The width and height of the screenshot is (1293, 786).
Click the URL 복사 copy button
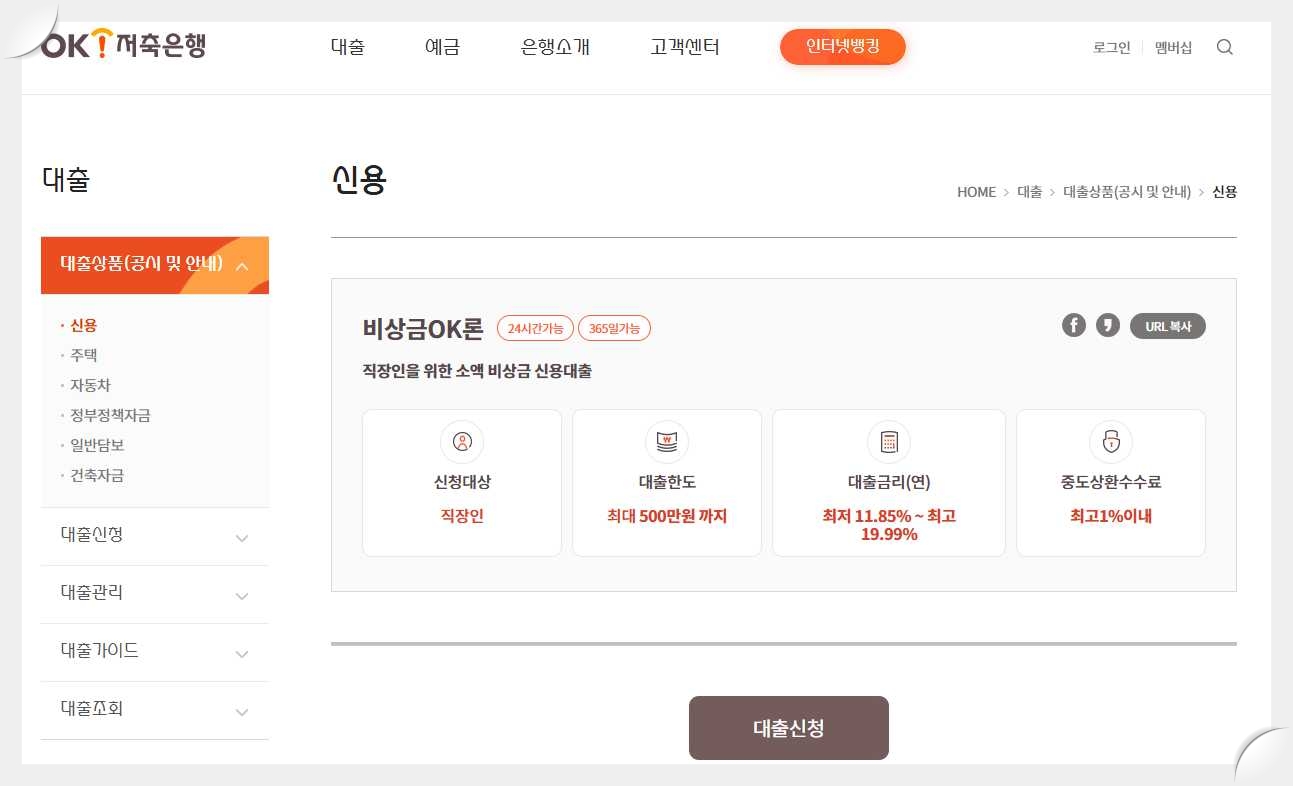(1167, 324)
